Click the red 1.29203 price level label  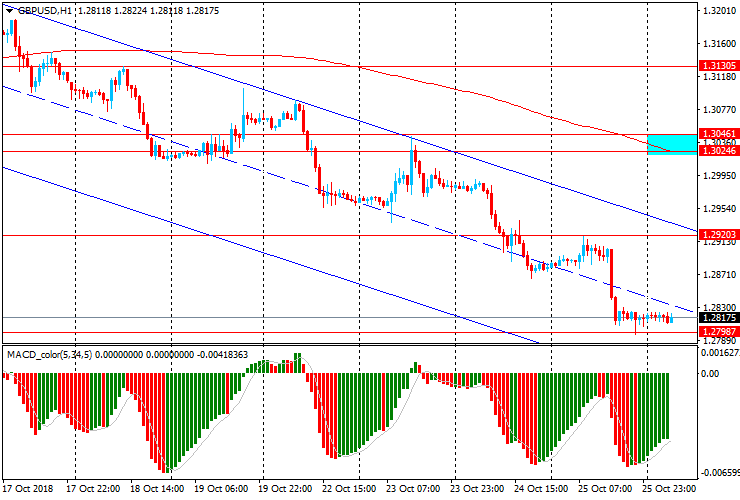pyautogui.click(x=719, y=234)
